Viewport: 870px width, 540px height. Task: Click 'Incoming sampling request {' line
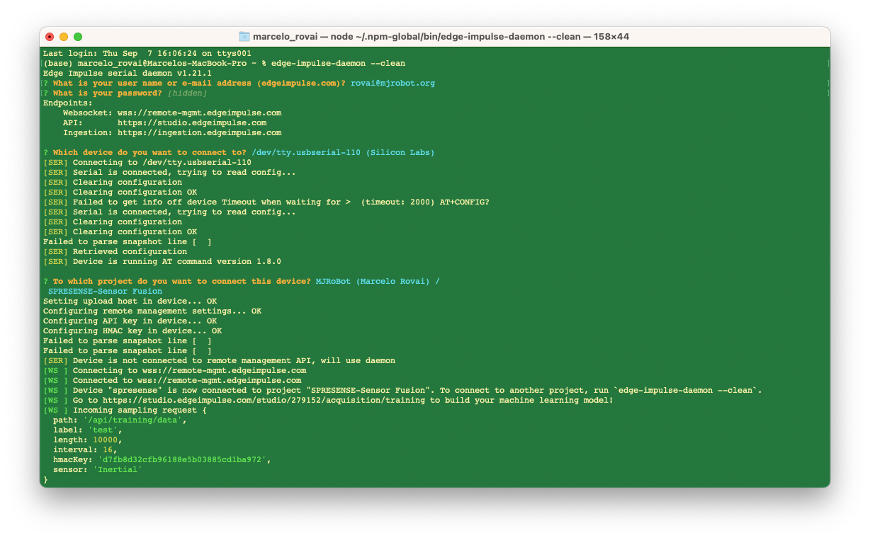[x=125, y=410]
